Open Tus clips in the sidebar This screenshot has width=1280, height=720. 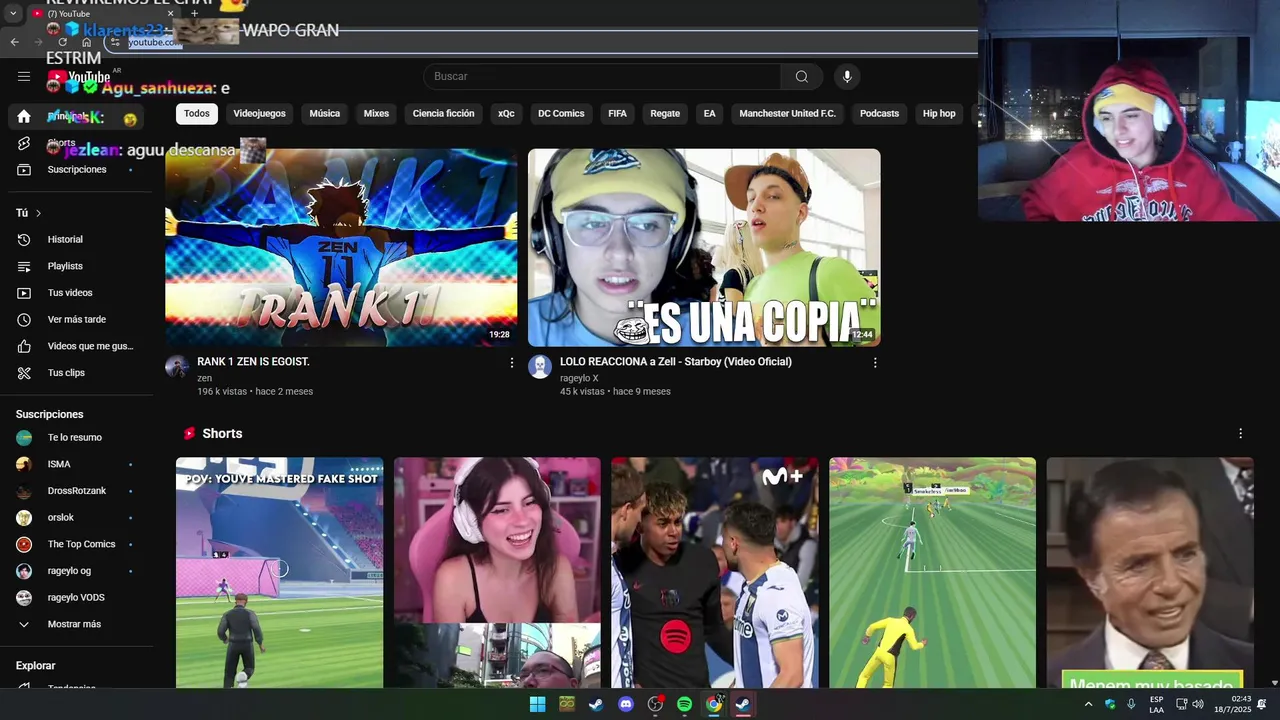coord(76,373)
